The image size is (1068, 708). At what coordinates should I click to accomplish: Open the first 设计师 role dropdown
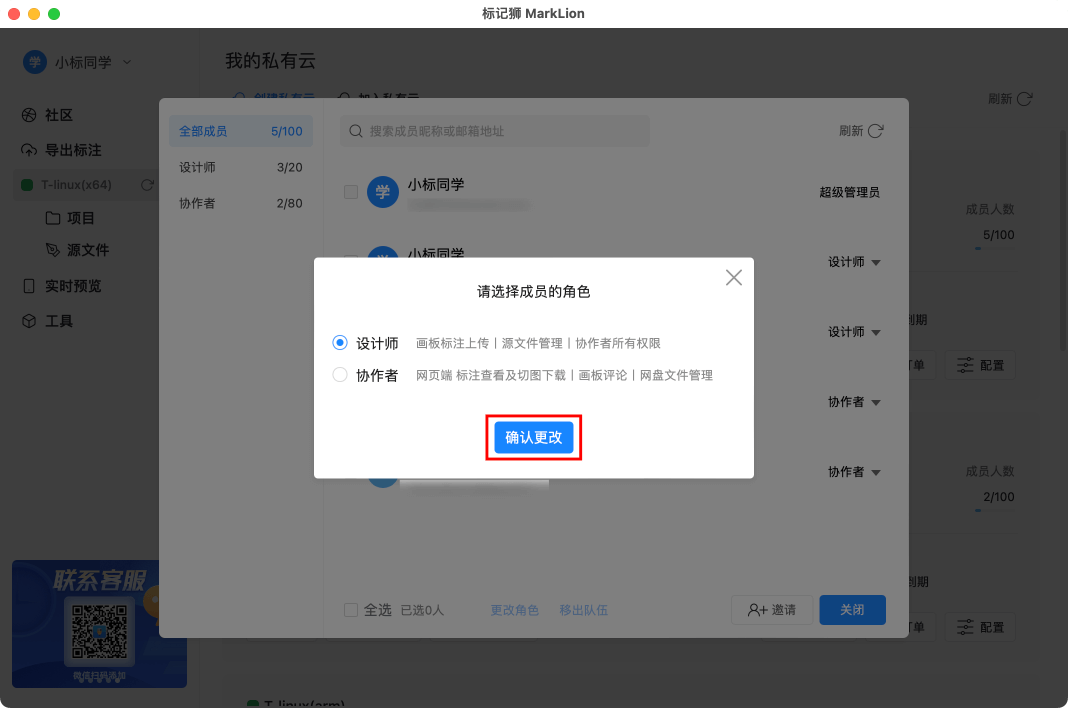[x=876, y=262]
